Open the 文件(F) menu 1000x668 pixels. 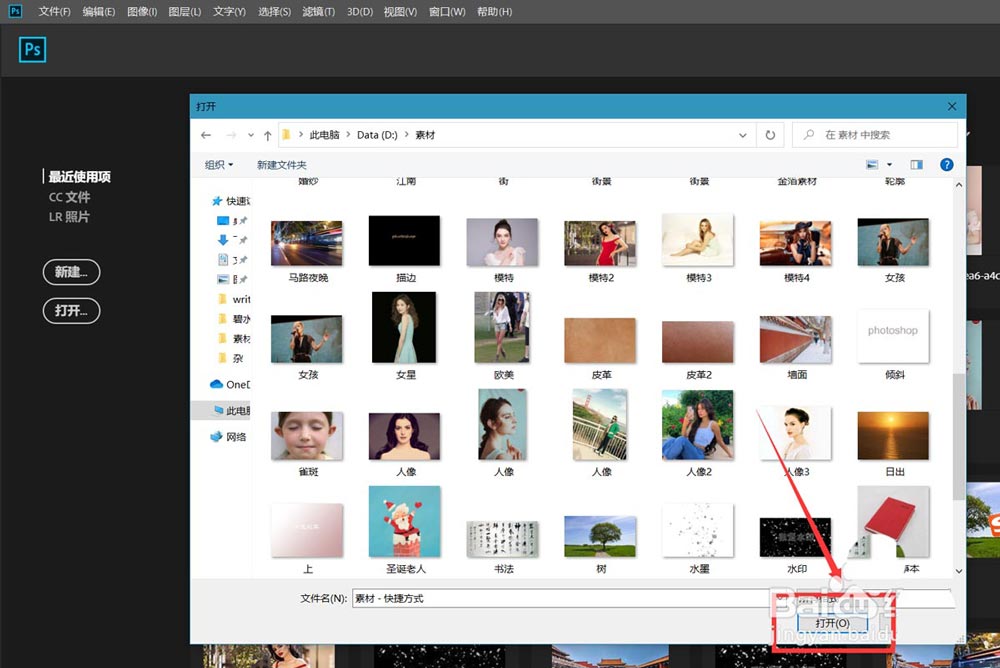coord(54,11)
